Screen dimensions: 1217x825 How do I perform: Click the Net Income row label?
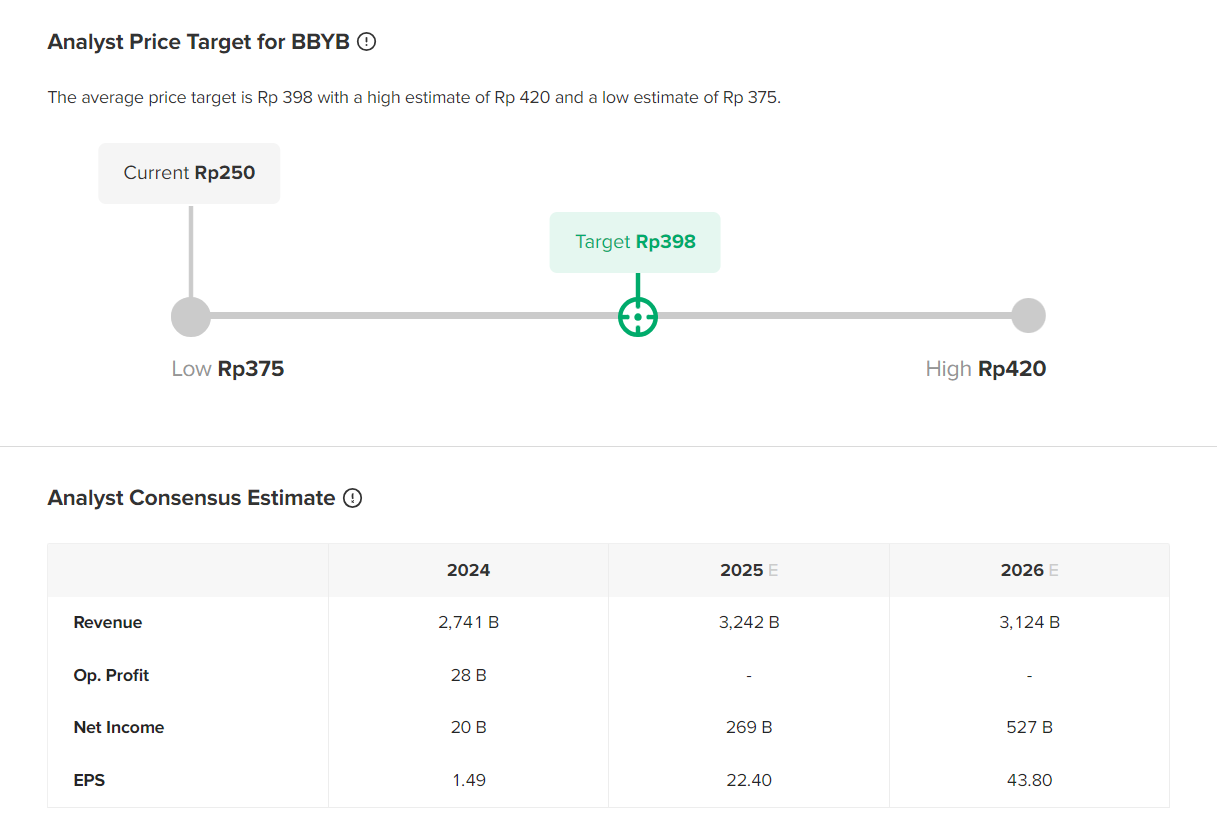tap(119, 727)
